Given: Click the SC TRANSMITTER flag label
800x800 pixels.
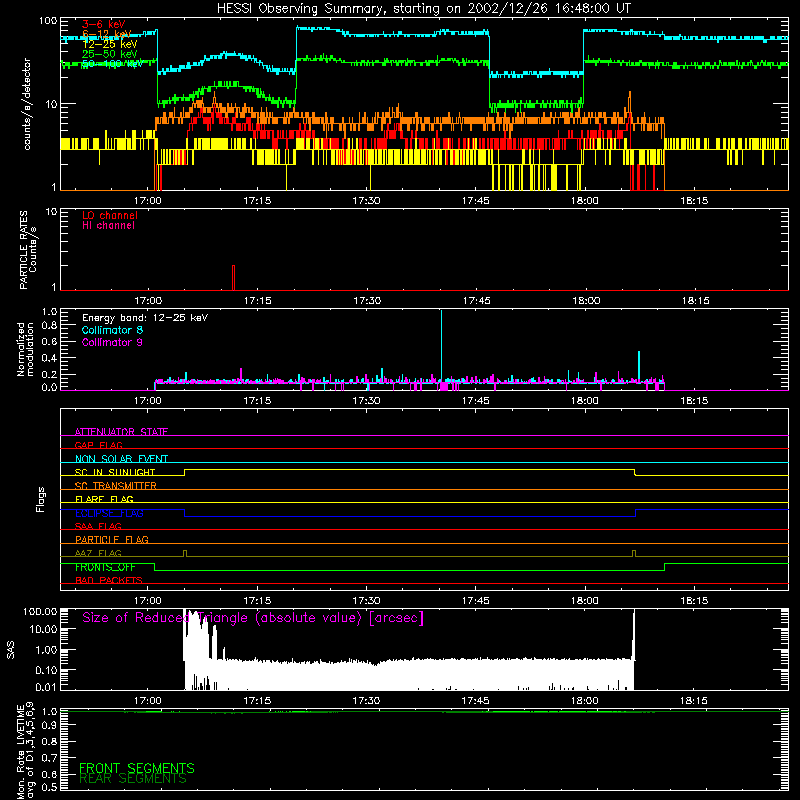Looking at the screenshot, I should pyautogui.click(x=116, y=485).
